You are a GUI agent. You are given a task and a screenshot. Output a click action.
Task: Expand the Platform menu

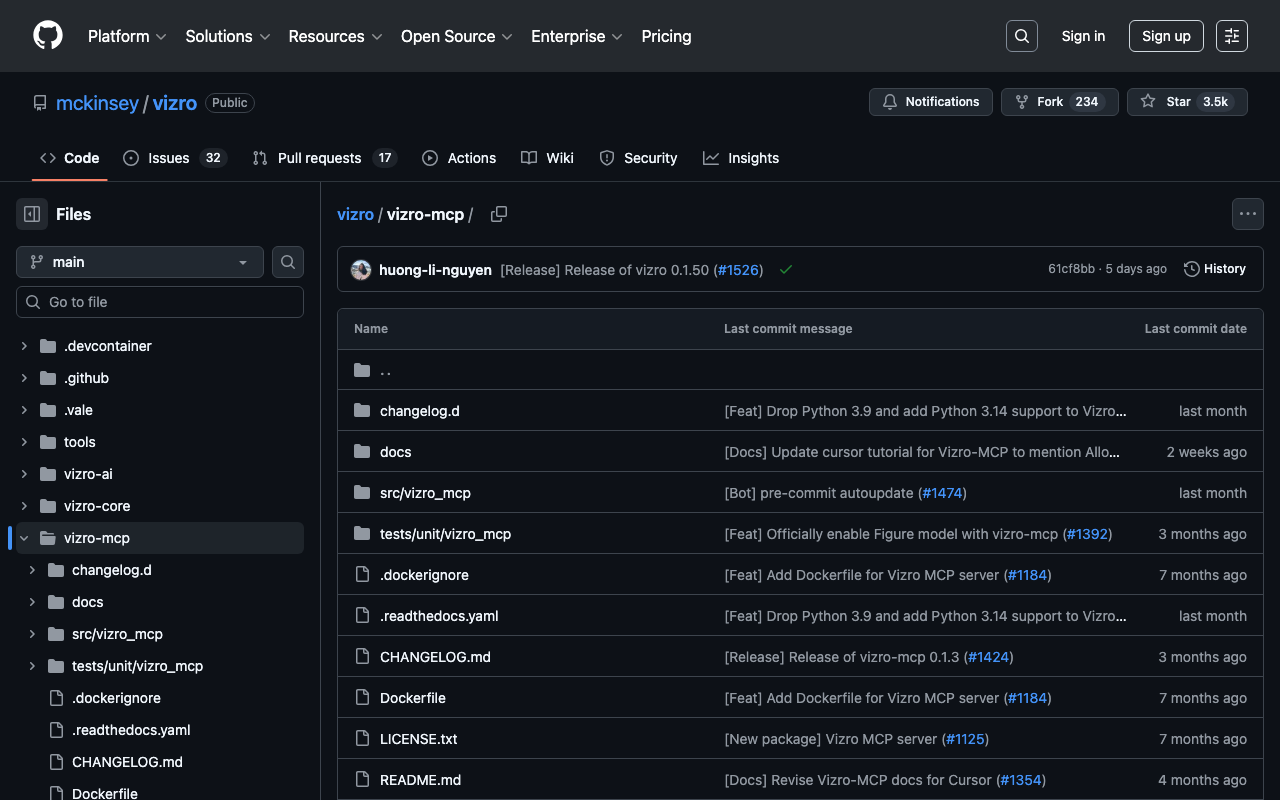coord(127,36)
